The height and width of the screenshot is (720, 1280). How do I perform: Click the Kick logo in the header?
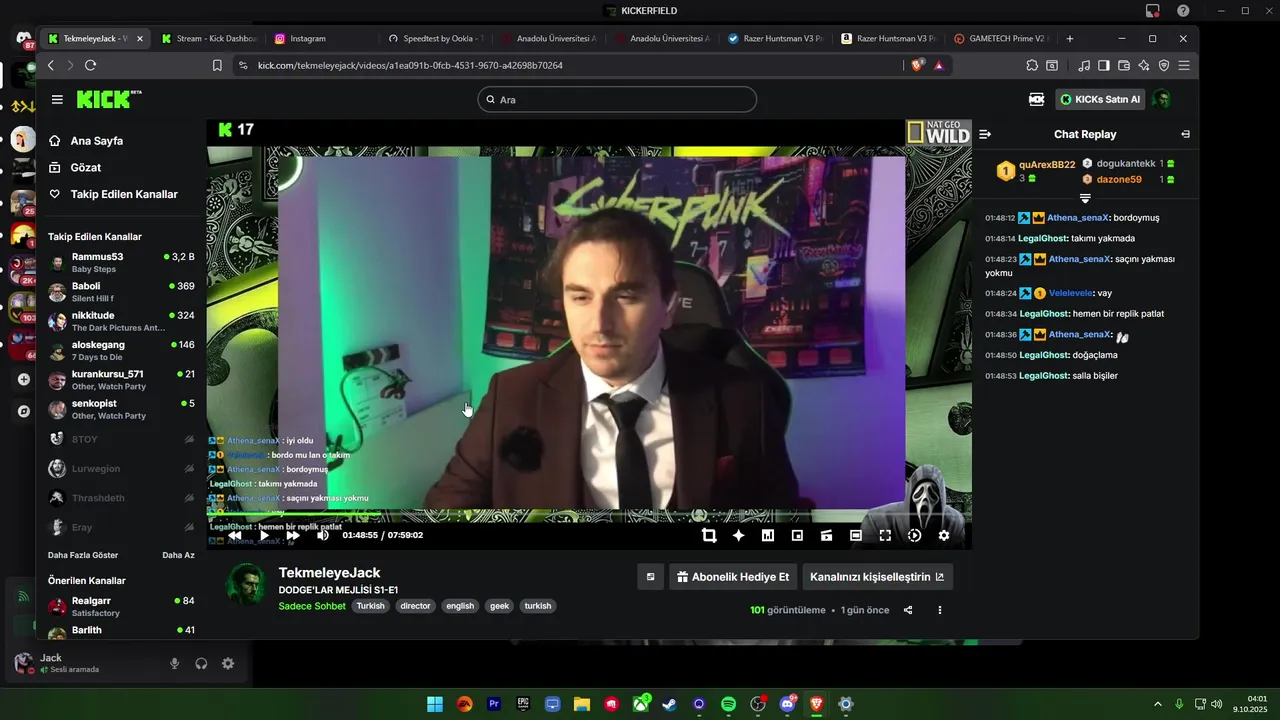point(108,100)
